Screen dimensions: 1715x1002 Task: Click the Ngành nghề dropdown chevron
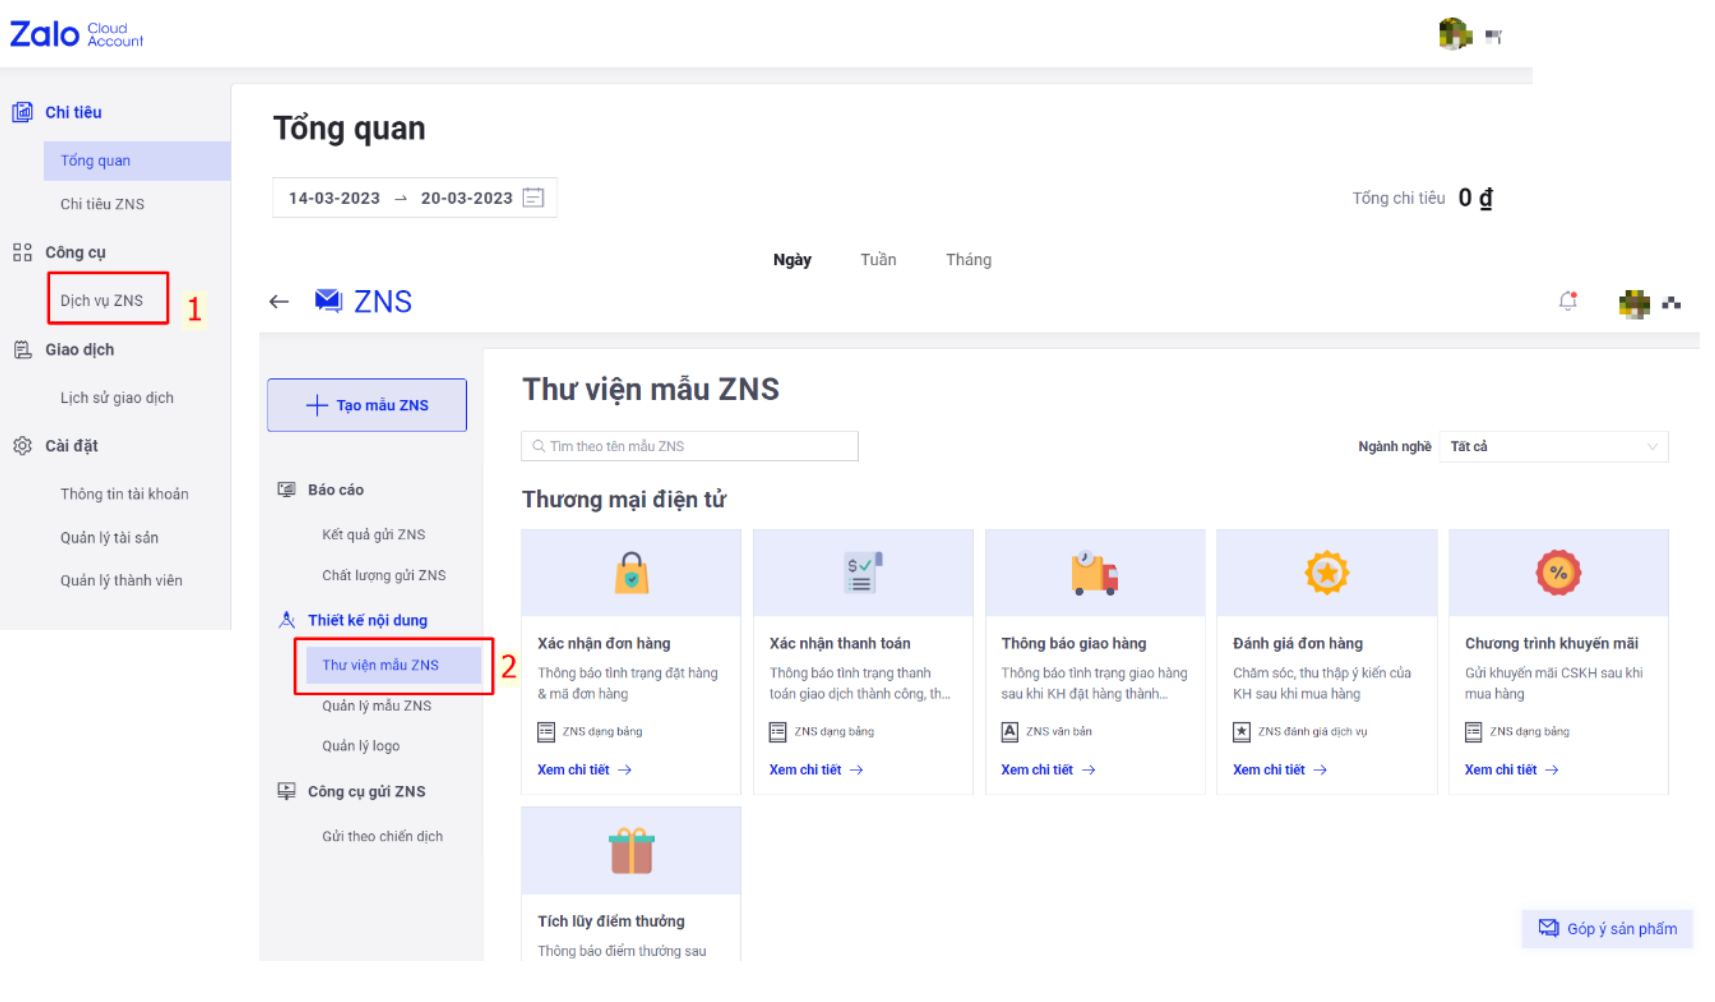coord(1652,447)
